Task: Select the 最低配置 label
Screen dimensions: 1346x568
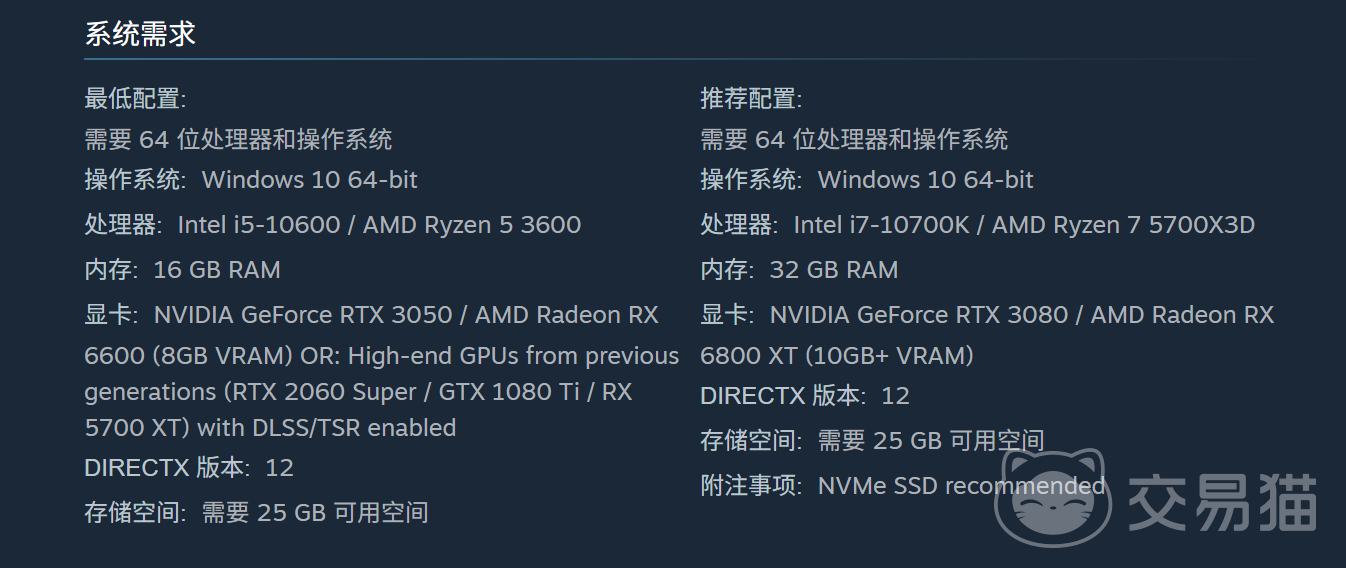Action: click(135, 99)
